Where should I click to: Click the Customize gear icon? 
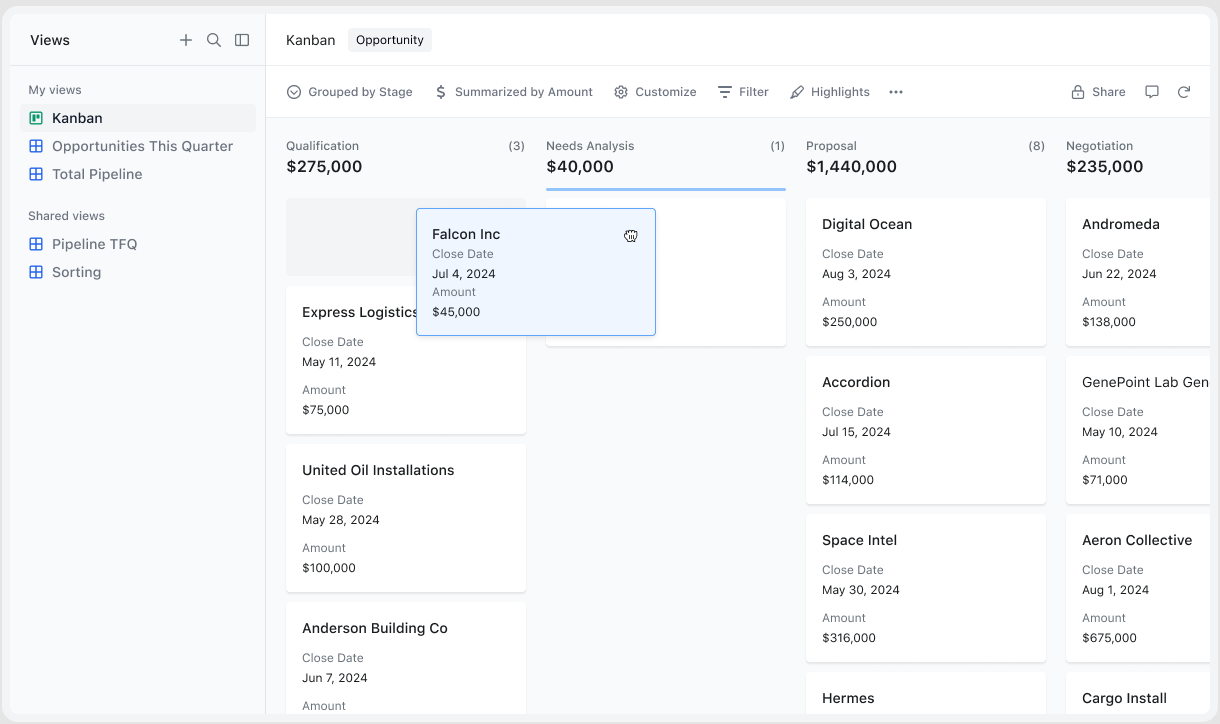(x=621, y=92)
